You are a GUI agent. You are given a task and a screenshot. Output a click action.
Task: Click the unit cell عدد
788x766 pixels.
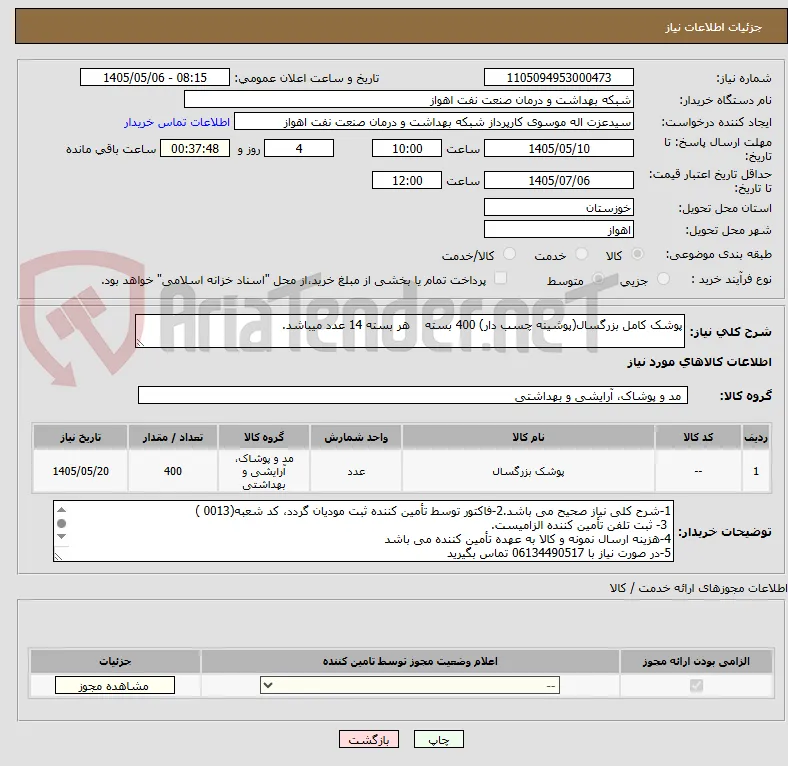356,471
